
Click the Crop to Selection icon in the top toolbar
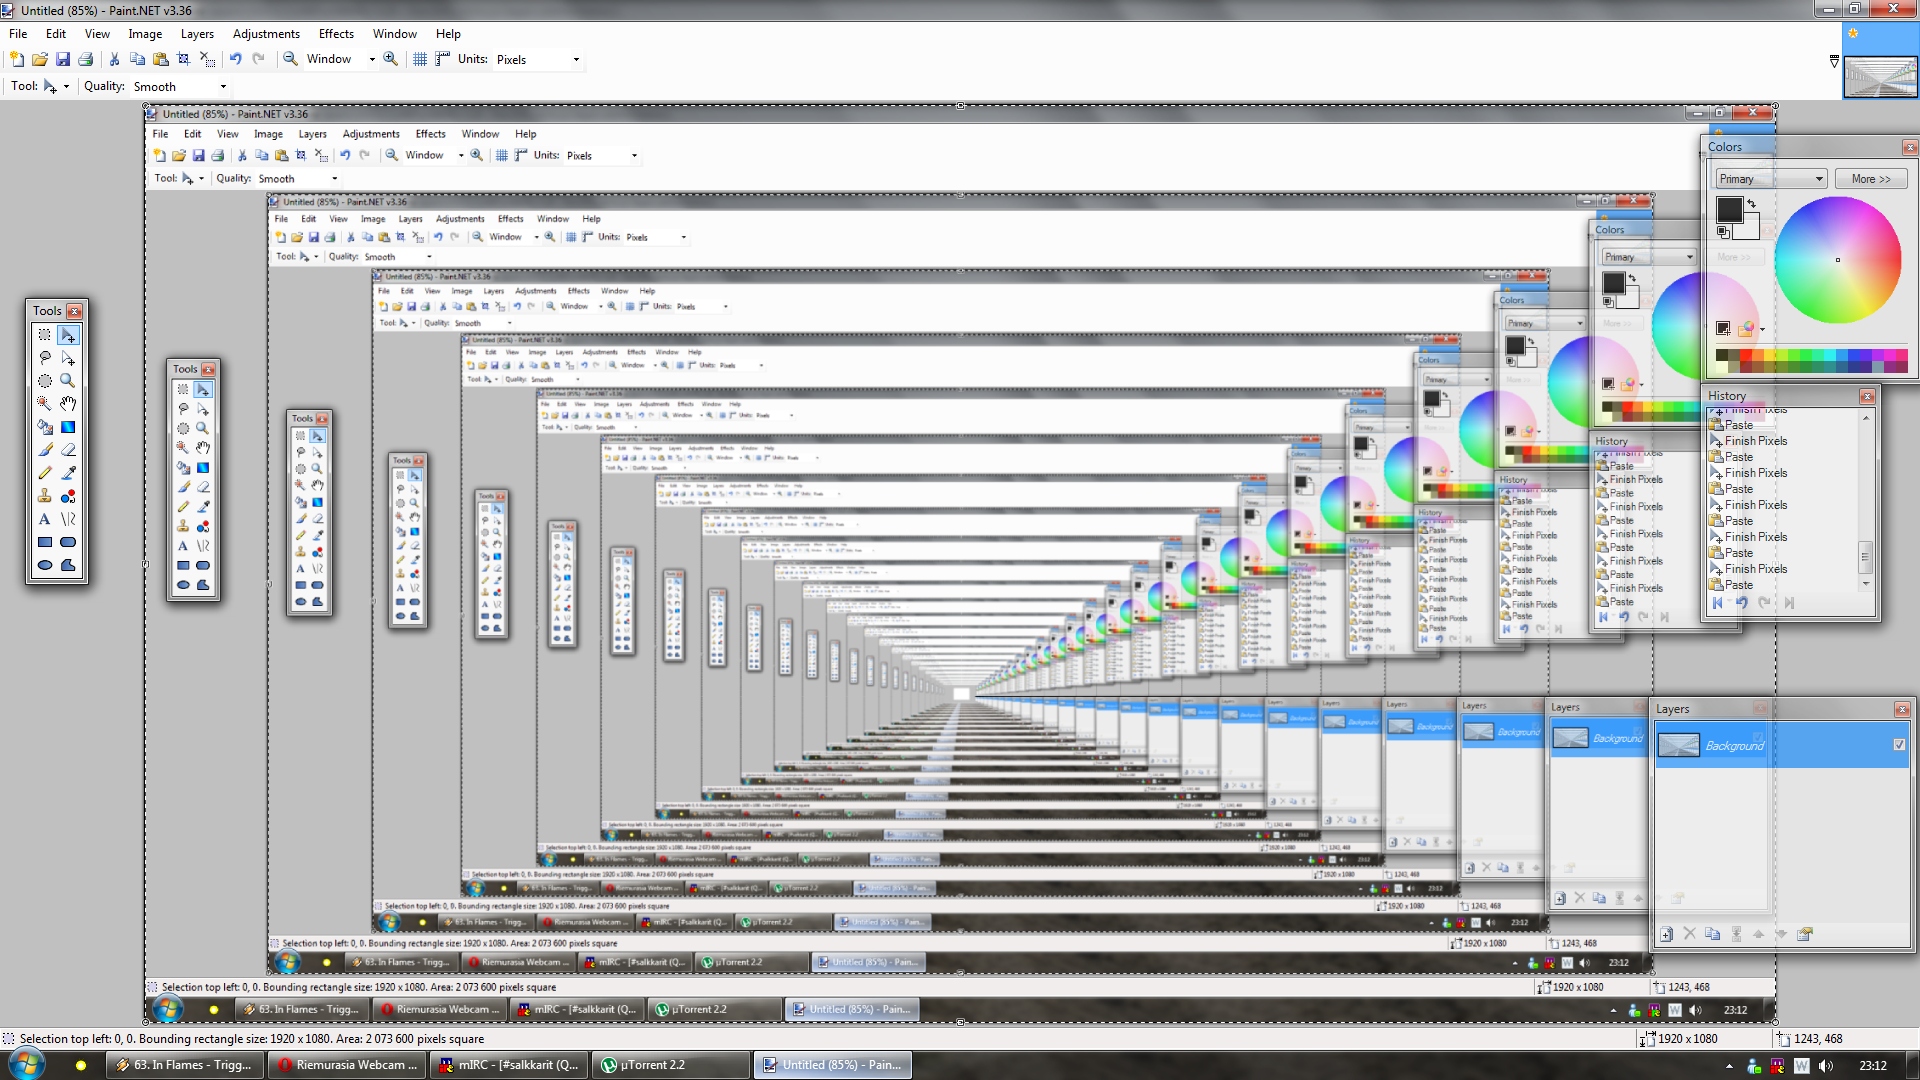click(184, 59)
